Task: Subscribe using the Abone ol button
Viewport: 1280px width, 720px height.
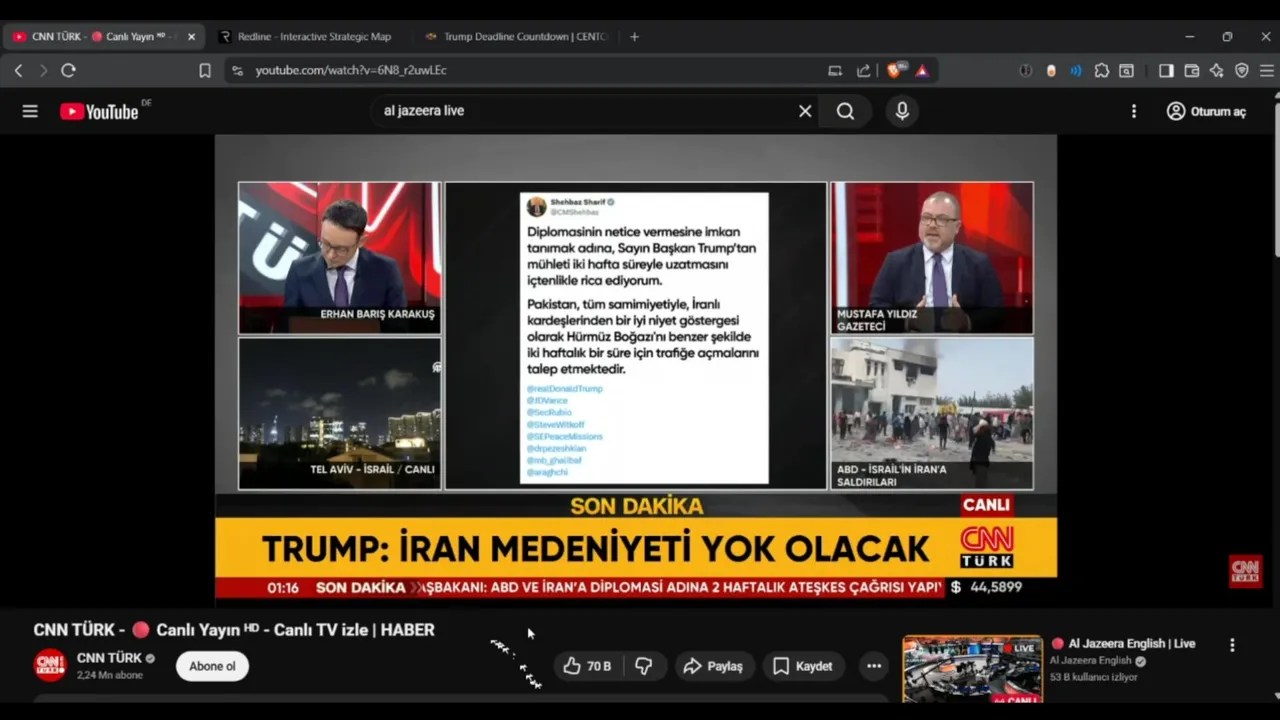Action: click(x=212, y=666)
